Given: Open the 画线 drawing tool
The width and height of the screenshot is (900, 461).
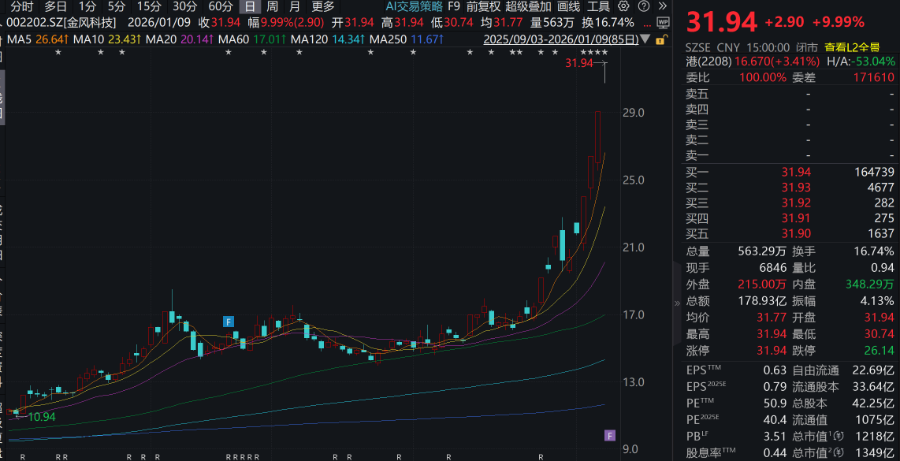Looking at the screenshot, I should tap(568, 6).
